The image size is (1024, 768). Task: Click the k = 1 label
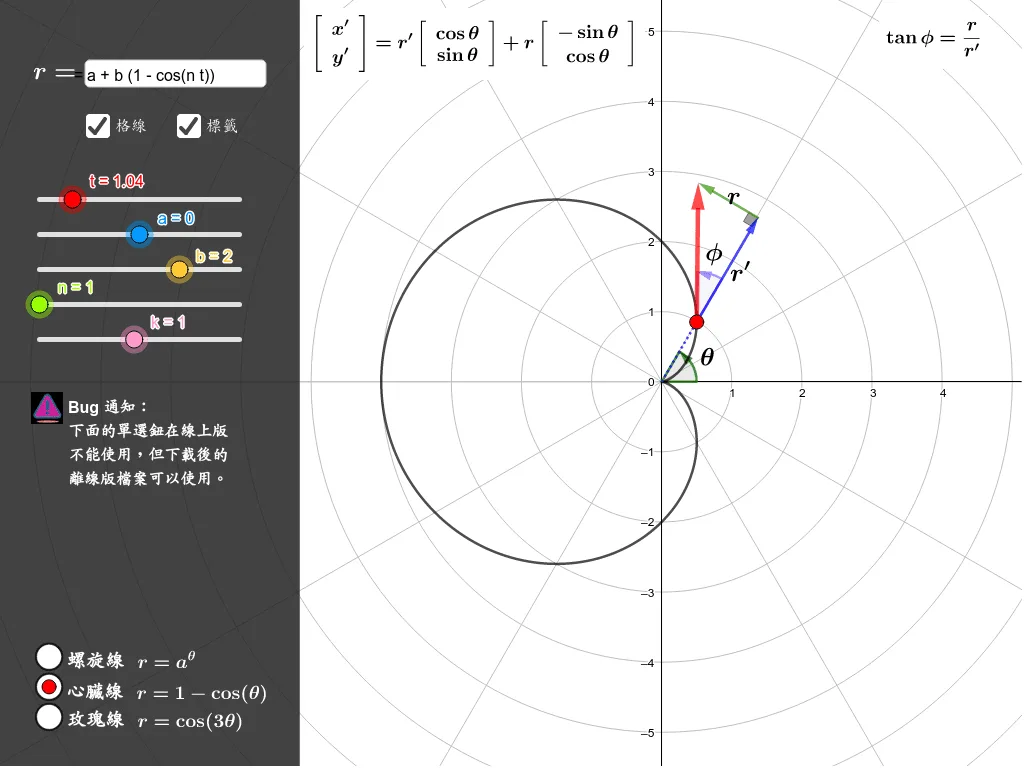coord(168,322)
